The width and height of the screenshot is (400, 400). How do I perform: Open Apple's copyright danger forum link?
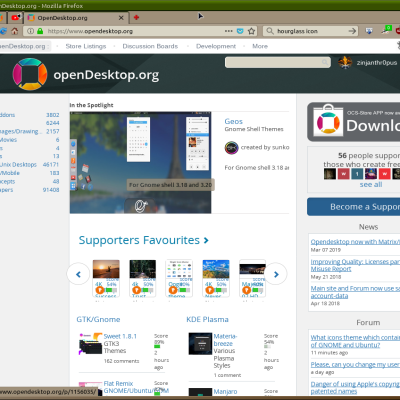point(355,388)
